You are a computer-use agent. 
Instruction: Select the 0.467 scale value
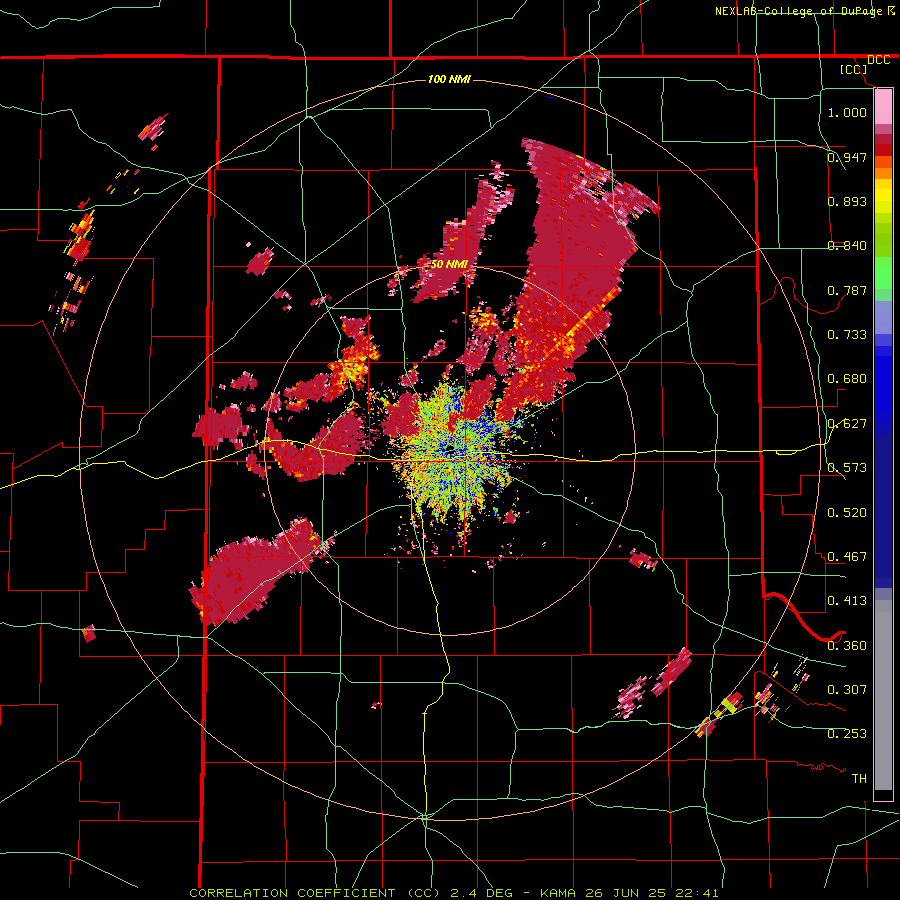[x=847, y=556]
